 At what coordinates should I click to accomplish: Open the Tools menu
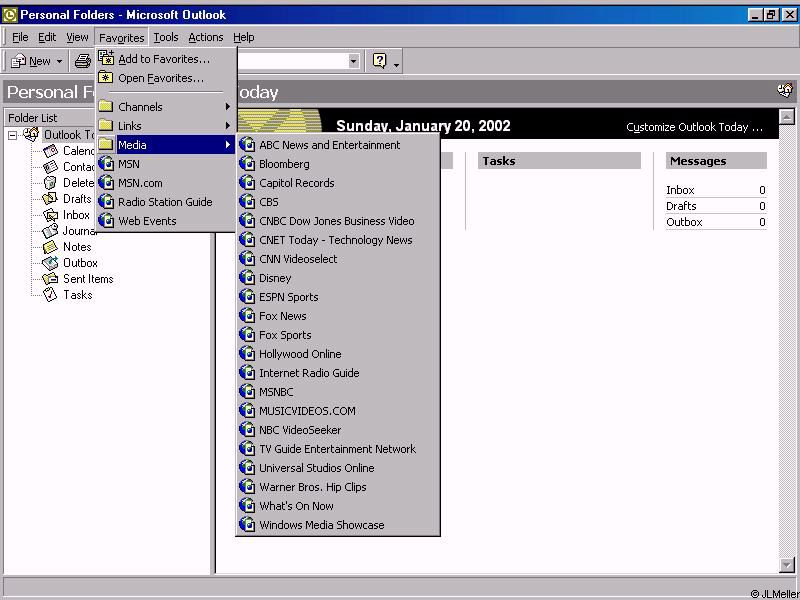166,37
